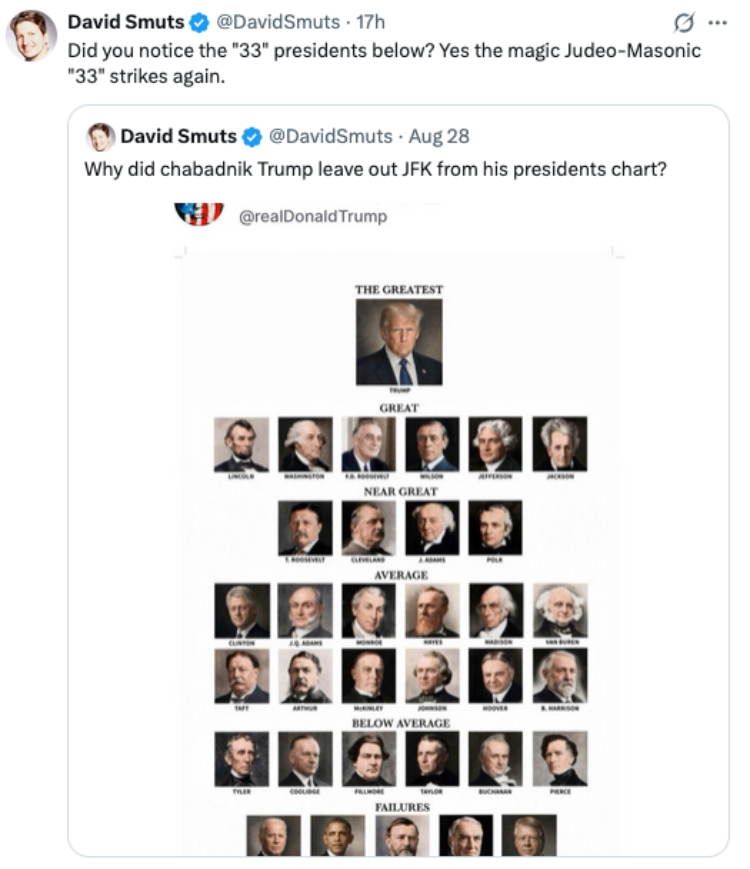Click the Polk portrait in NEAR GREAT
Image resolution: width=750 pixels, height=869 pixels.
coord(495,528)
